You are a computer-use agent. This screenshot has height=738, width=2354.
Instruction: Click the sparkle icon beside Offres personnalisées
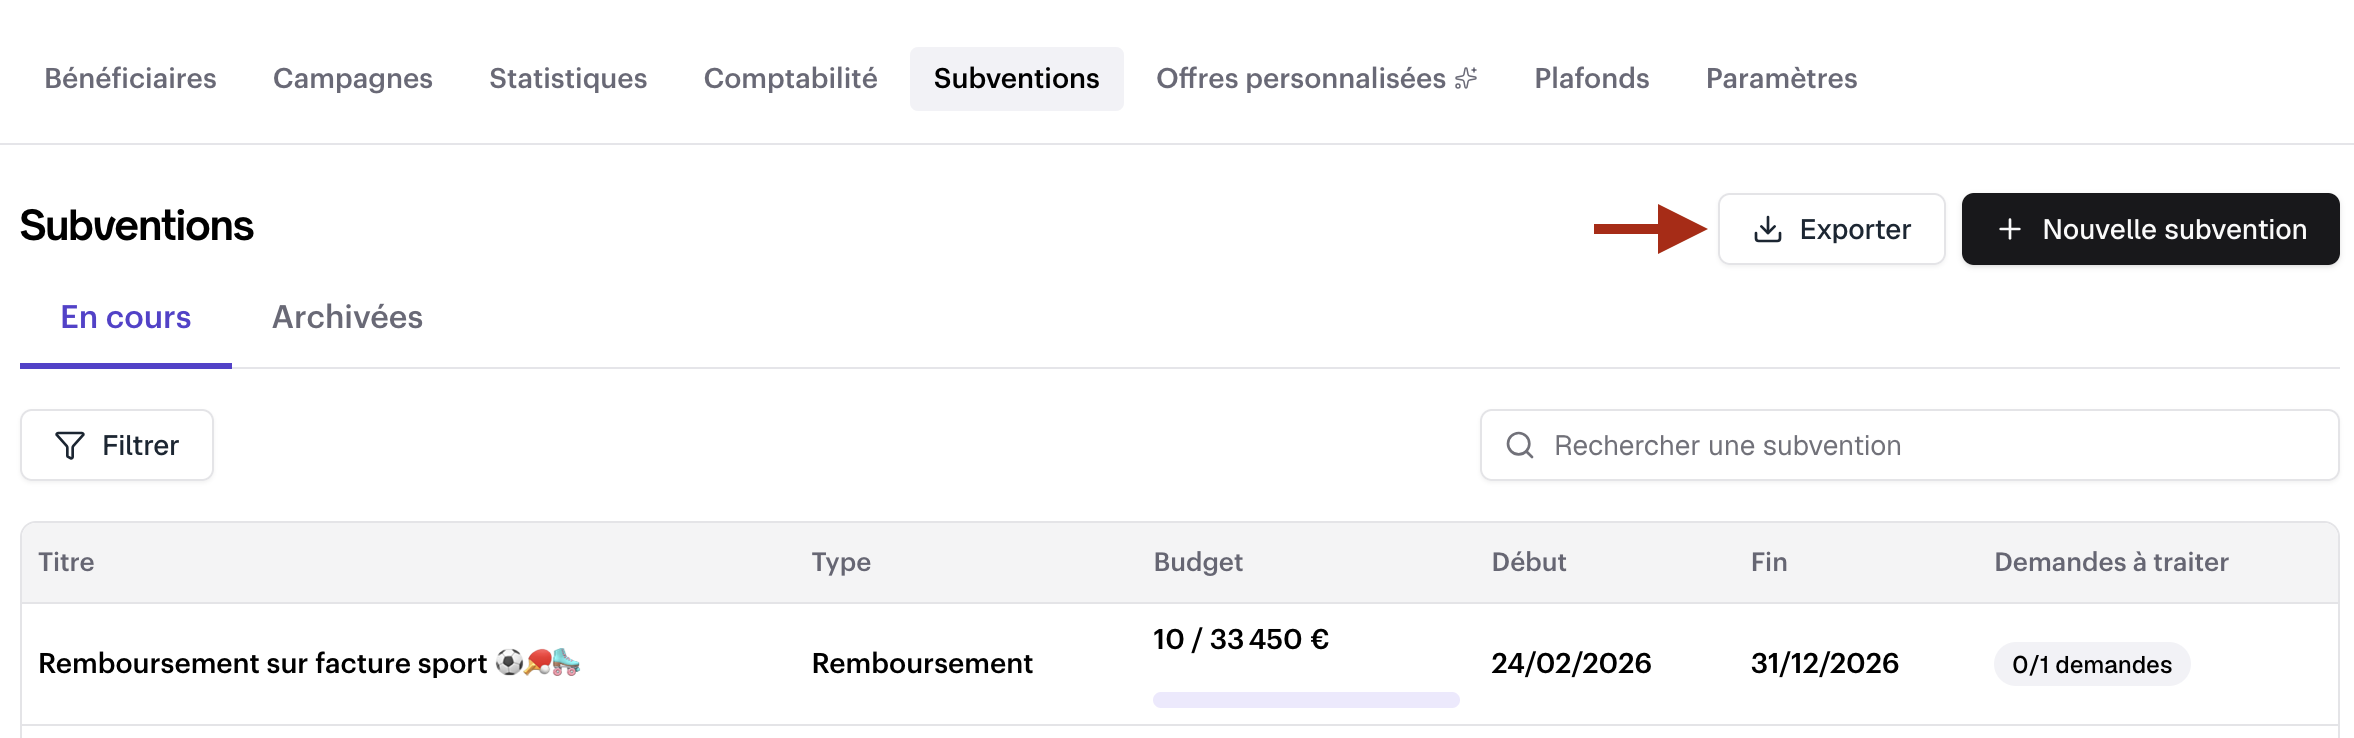pos(1466,78)
